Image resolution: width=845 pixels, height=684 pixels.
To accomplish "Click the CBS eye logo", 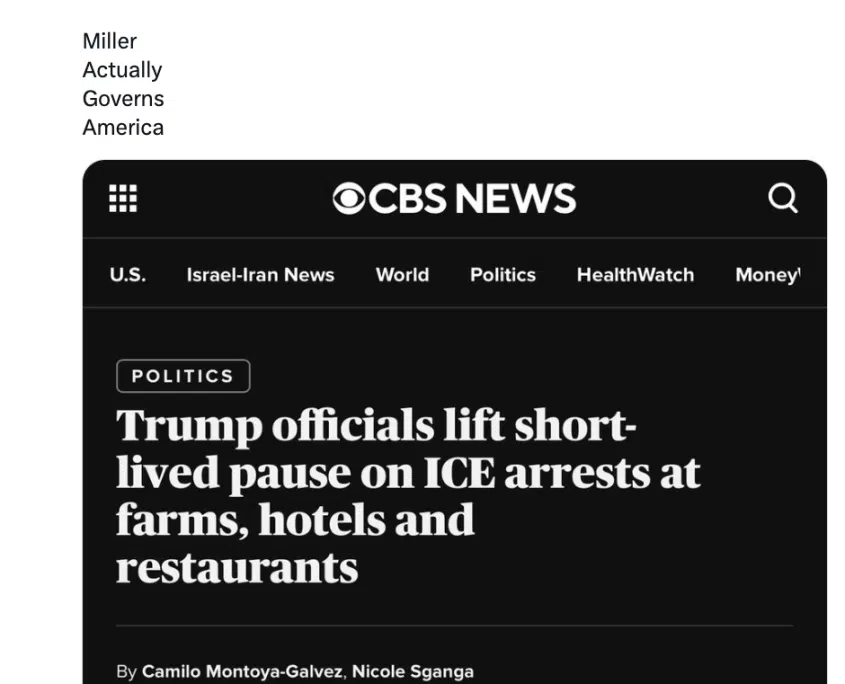I will tap(349, 198).
